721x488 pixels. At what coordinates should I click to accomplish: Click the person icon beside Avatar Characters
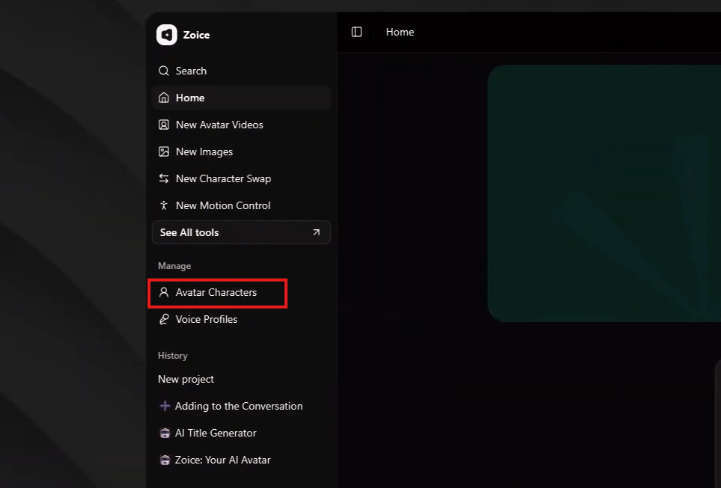pyautogui.click(x=164, y=292)
